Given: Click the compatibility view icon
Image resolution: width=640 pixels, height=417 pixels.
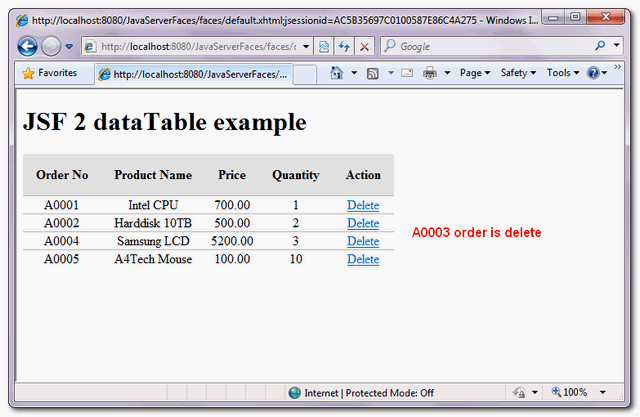Looking at the screenshot, I should pyautogui.click(x=324, y=47).
